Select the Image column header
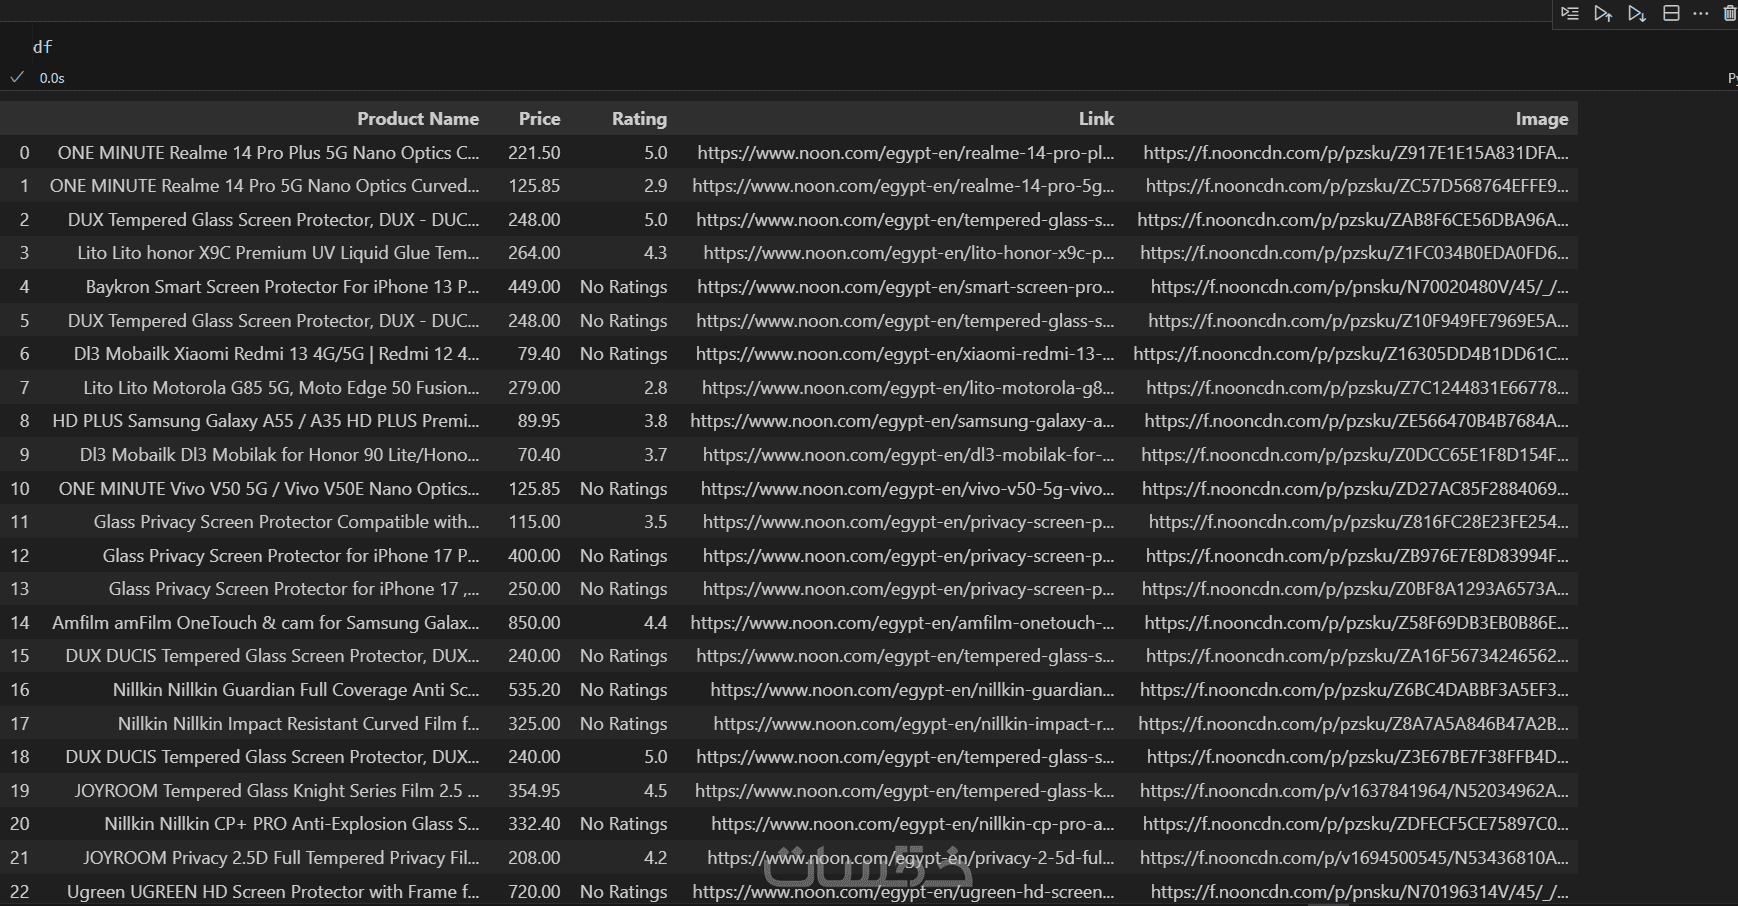Screen dimensions: 1738x906 coord(1541,119)
